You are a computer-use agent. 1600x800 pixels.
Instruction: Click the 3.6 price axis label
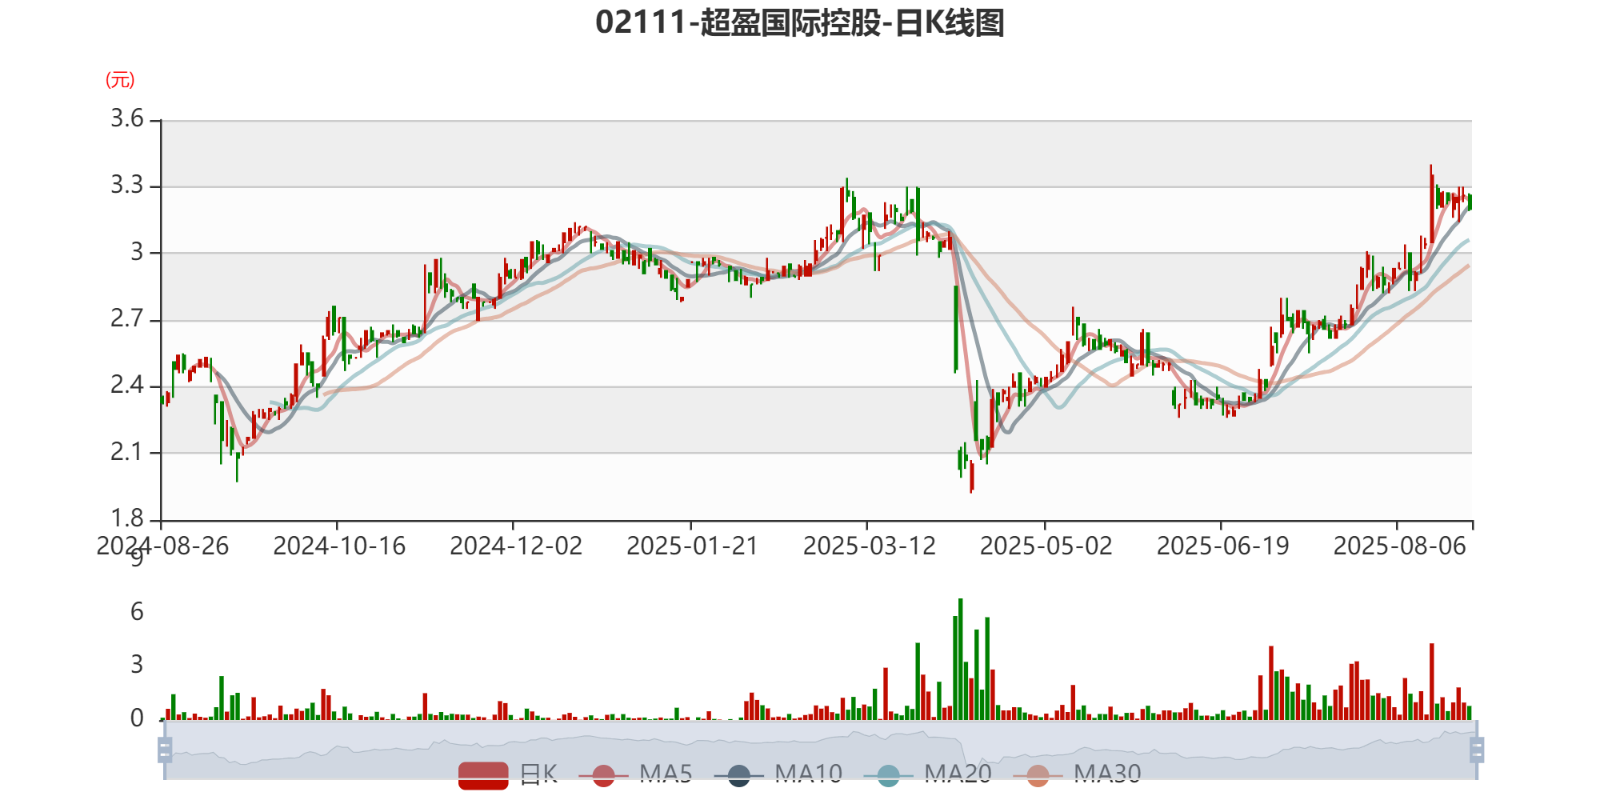click(127, 119)
